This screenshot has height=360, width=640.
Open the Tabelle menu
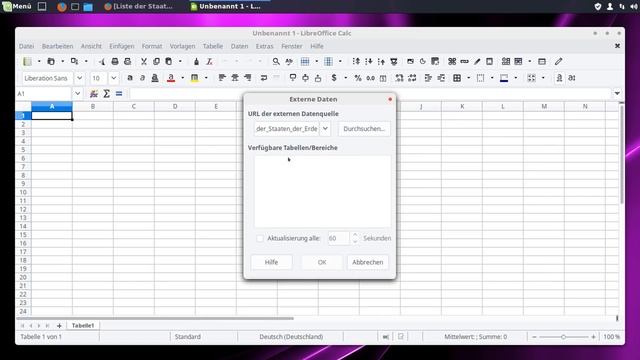click(213, 46)
